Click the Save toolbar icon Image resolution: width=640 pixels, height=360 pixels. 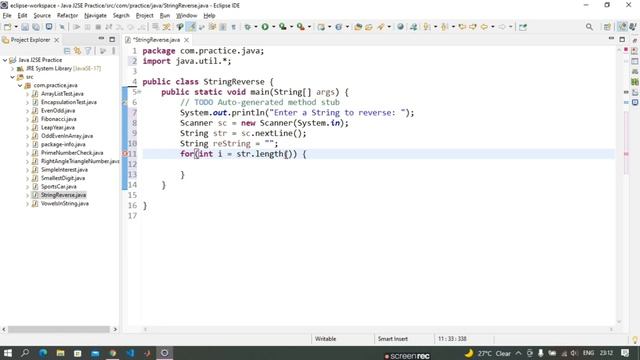coord(25,27)
